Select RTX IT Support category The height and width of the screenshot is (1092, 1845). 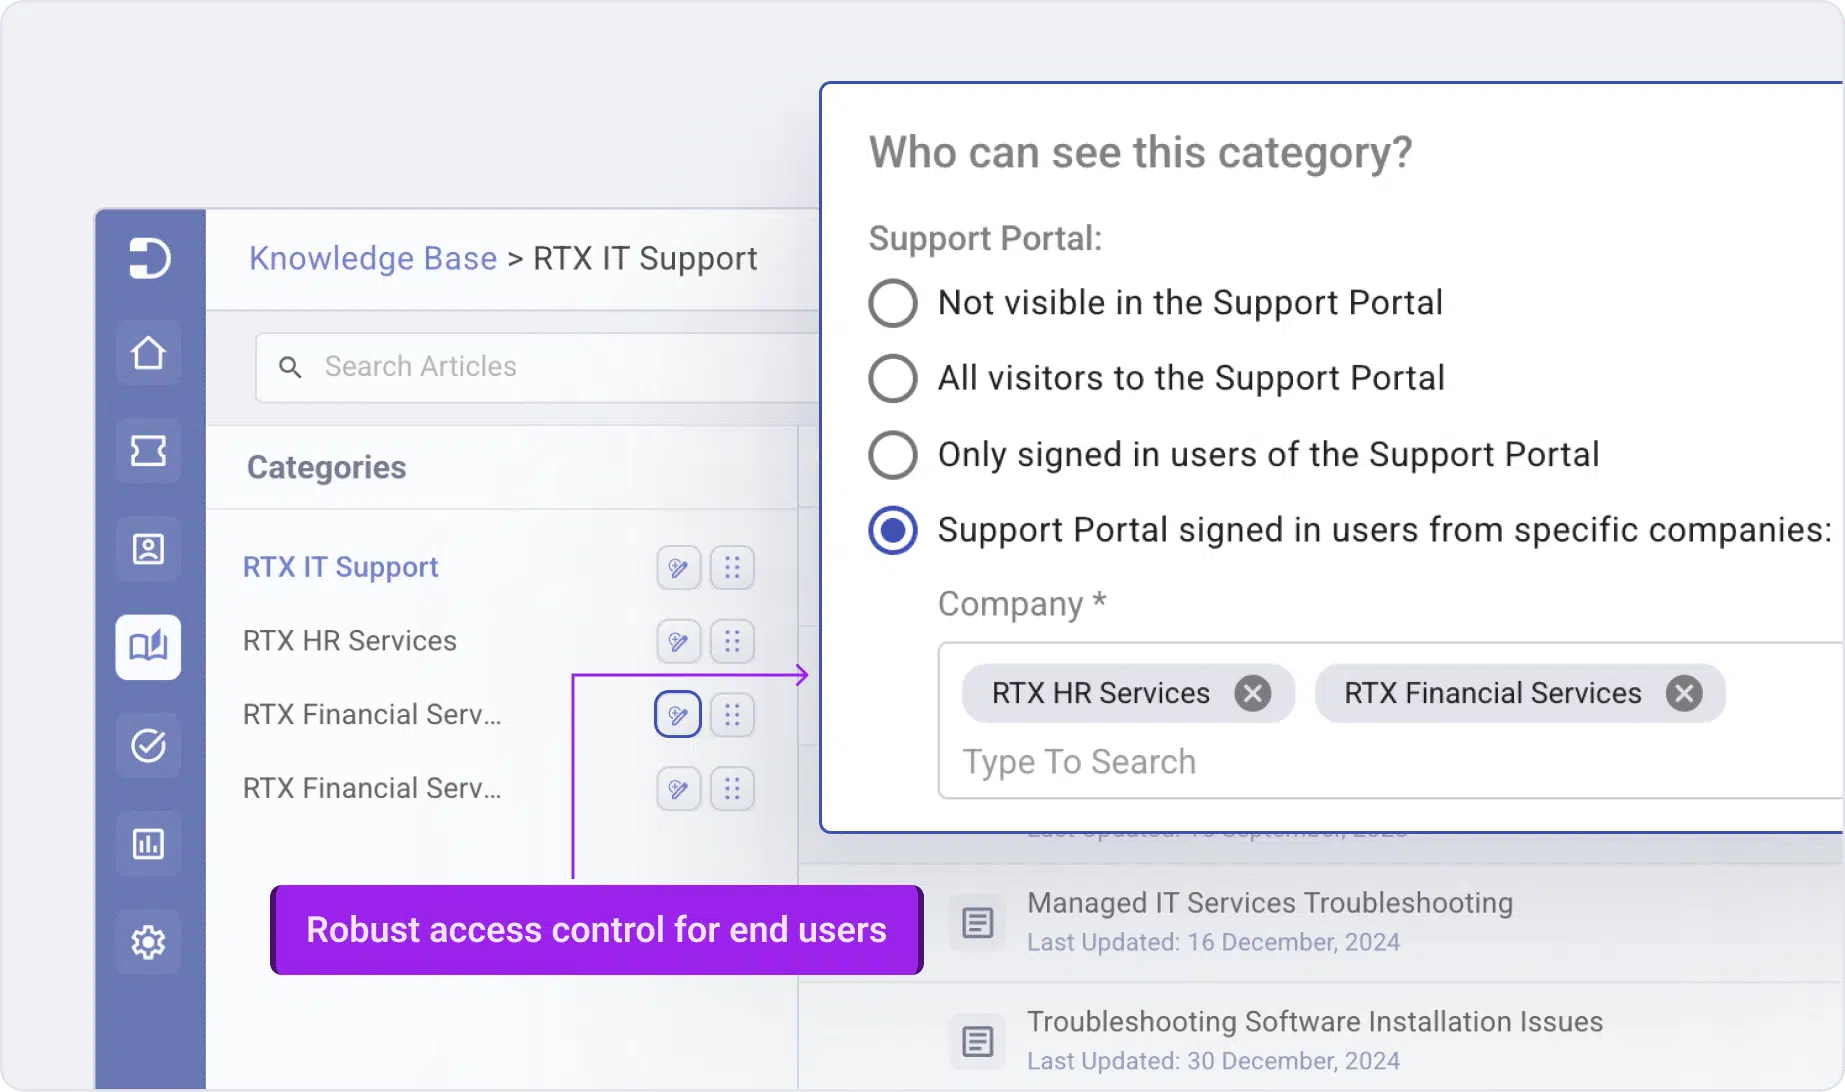(x=340, y=567)
